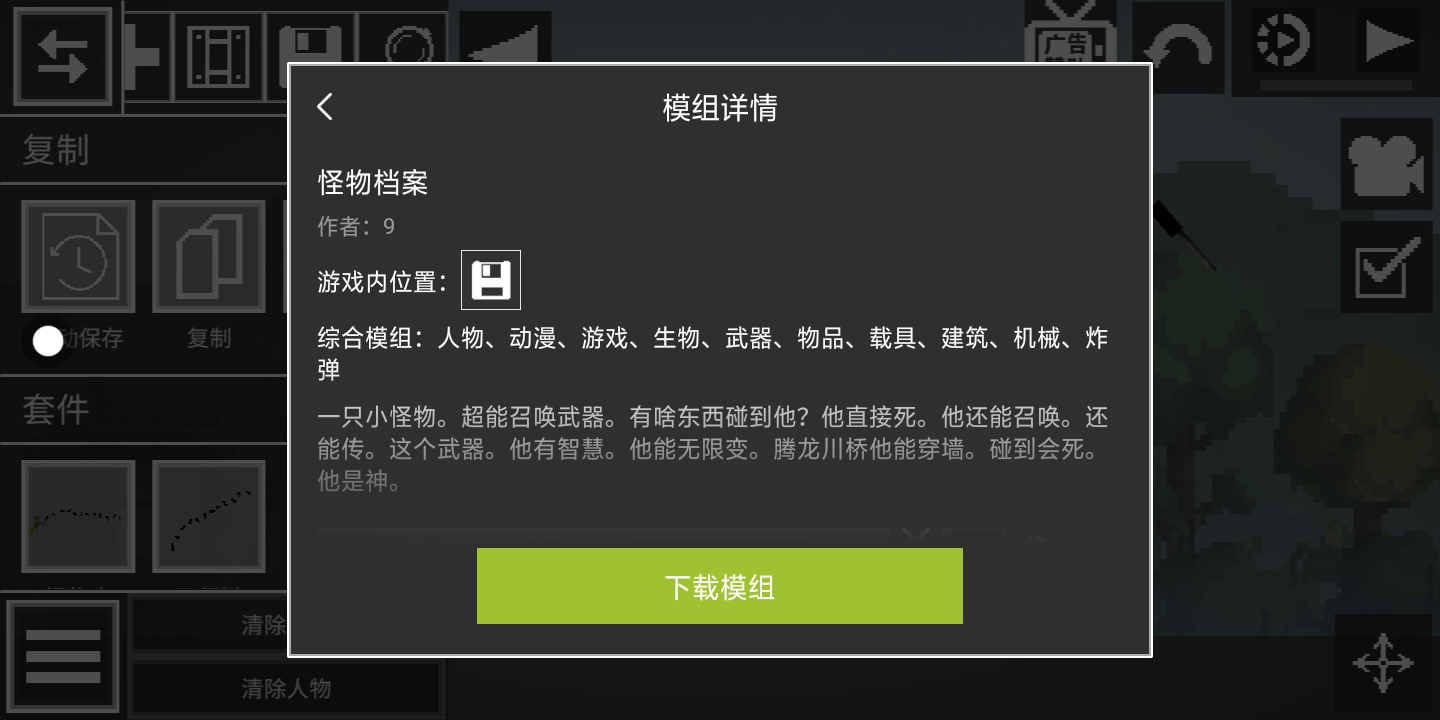This screenshot has height=720, width=1440.
Task: Tap the white circle toggle near 自动保存
Action: coord(48,340)
